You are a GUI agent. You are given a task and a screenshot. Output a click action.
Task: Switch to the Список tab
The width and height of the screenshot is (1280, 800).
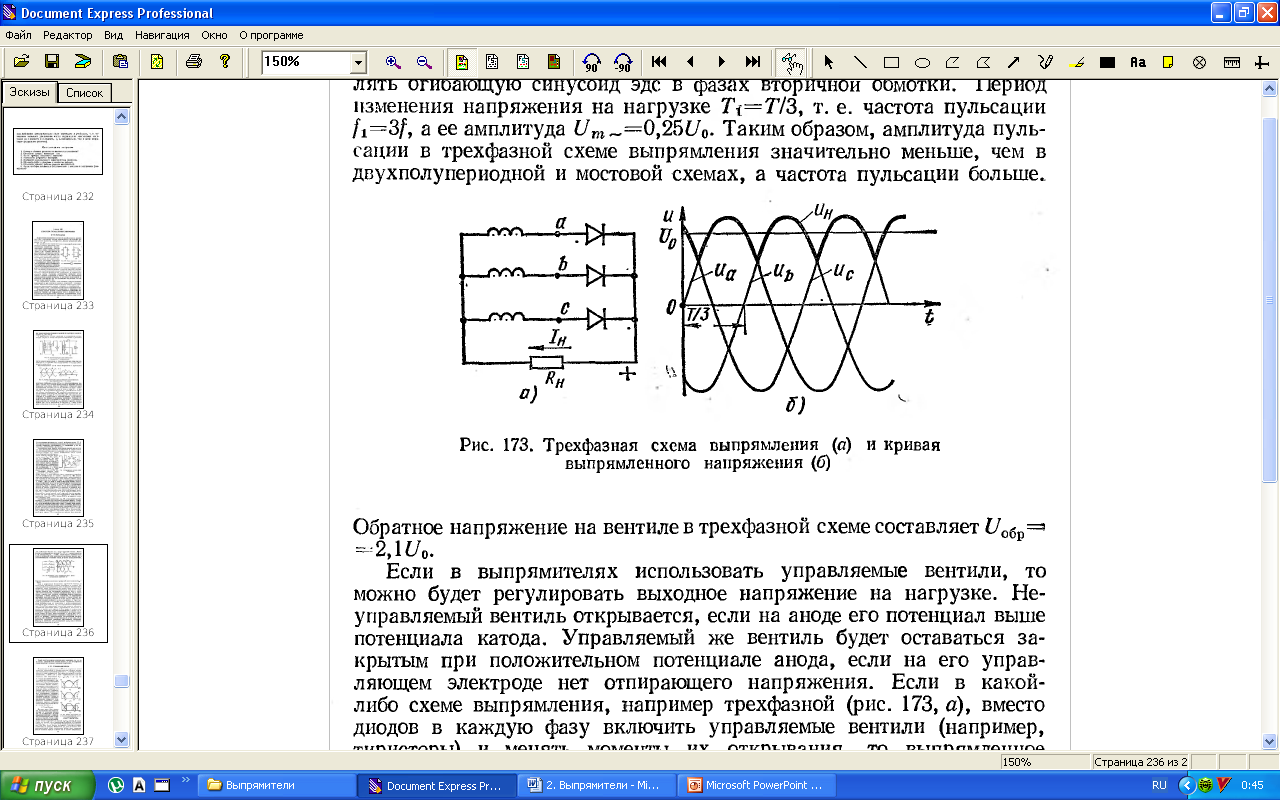[x=84, y=93]
